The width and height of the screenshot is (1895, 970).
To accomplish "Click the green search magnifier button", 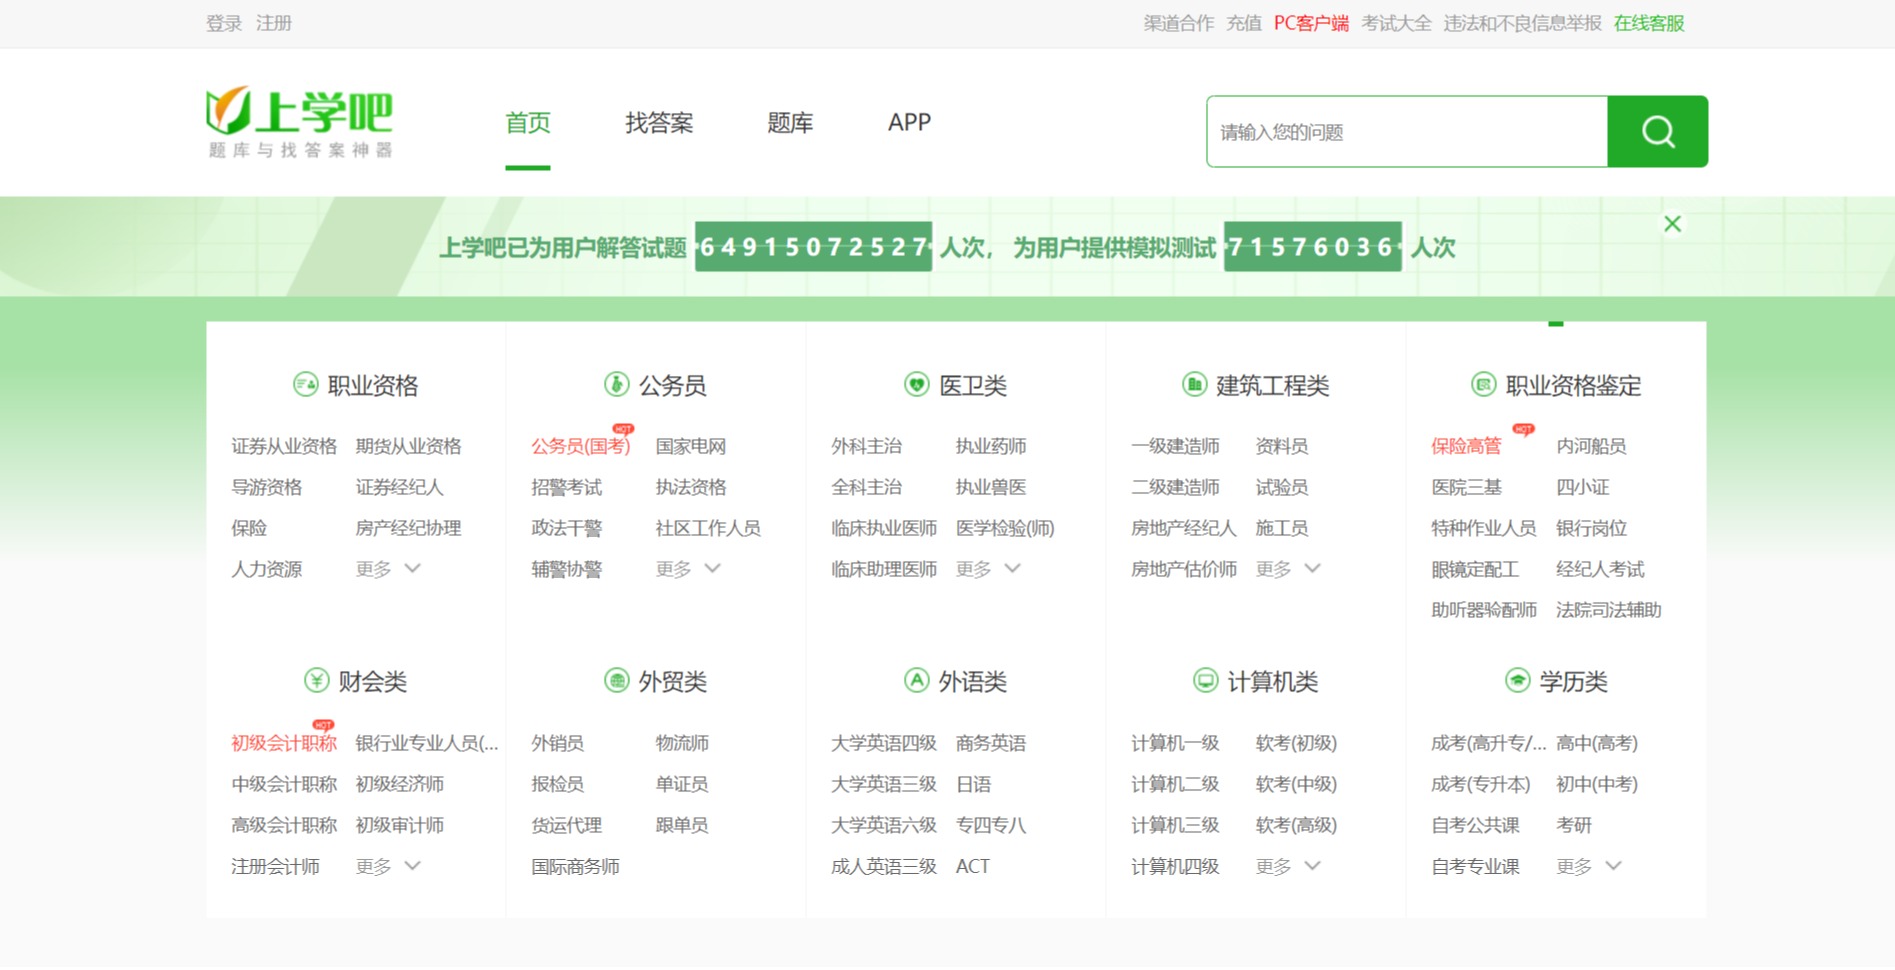I will click(1657, 131).
